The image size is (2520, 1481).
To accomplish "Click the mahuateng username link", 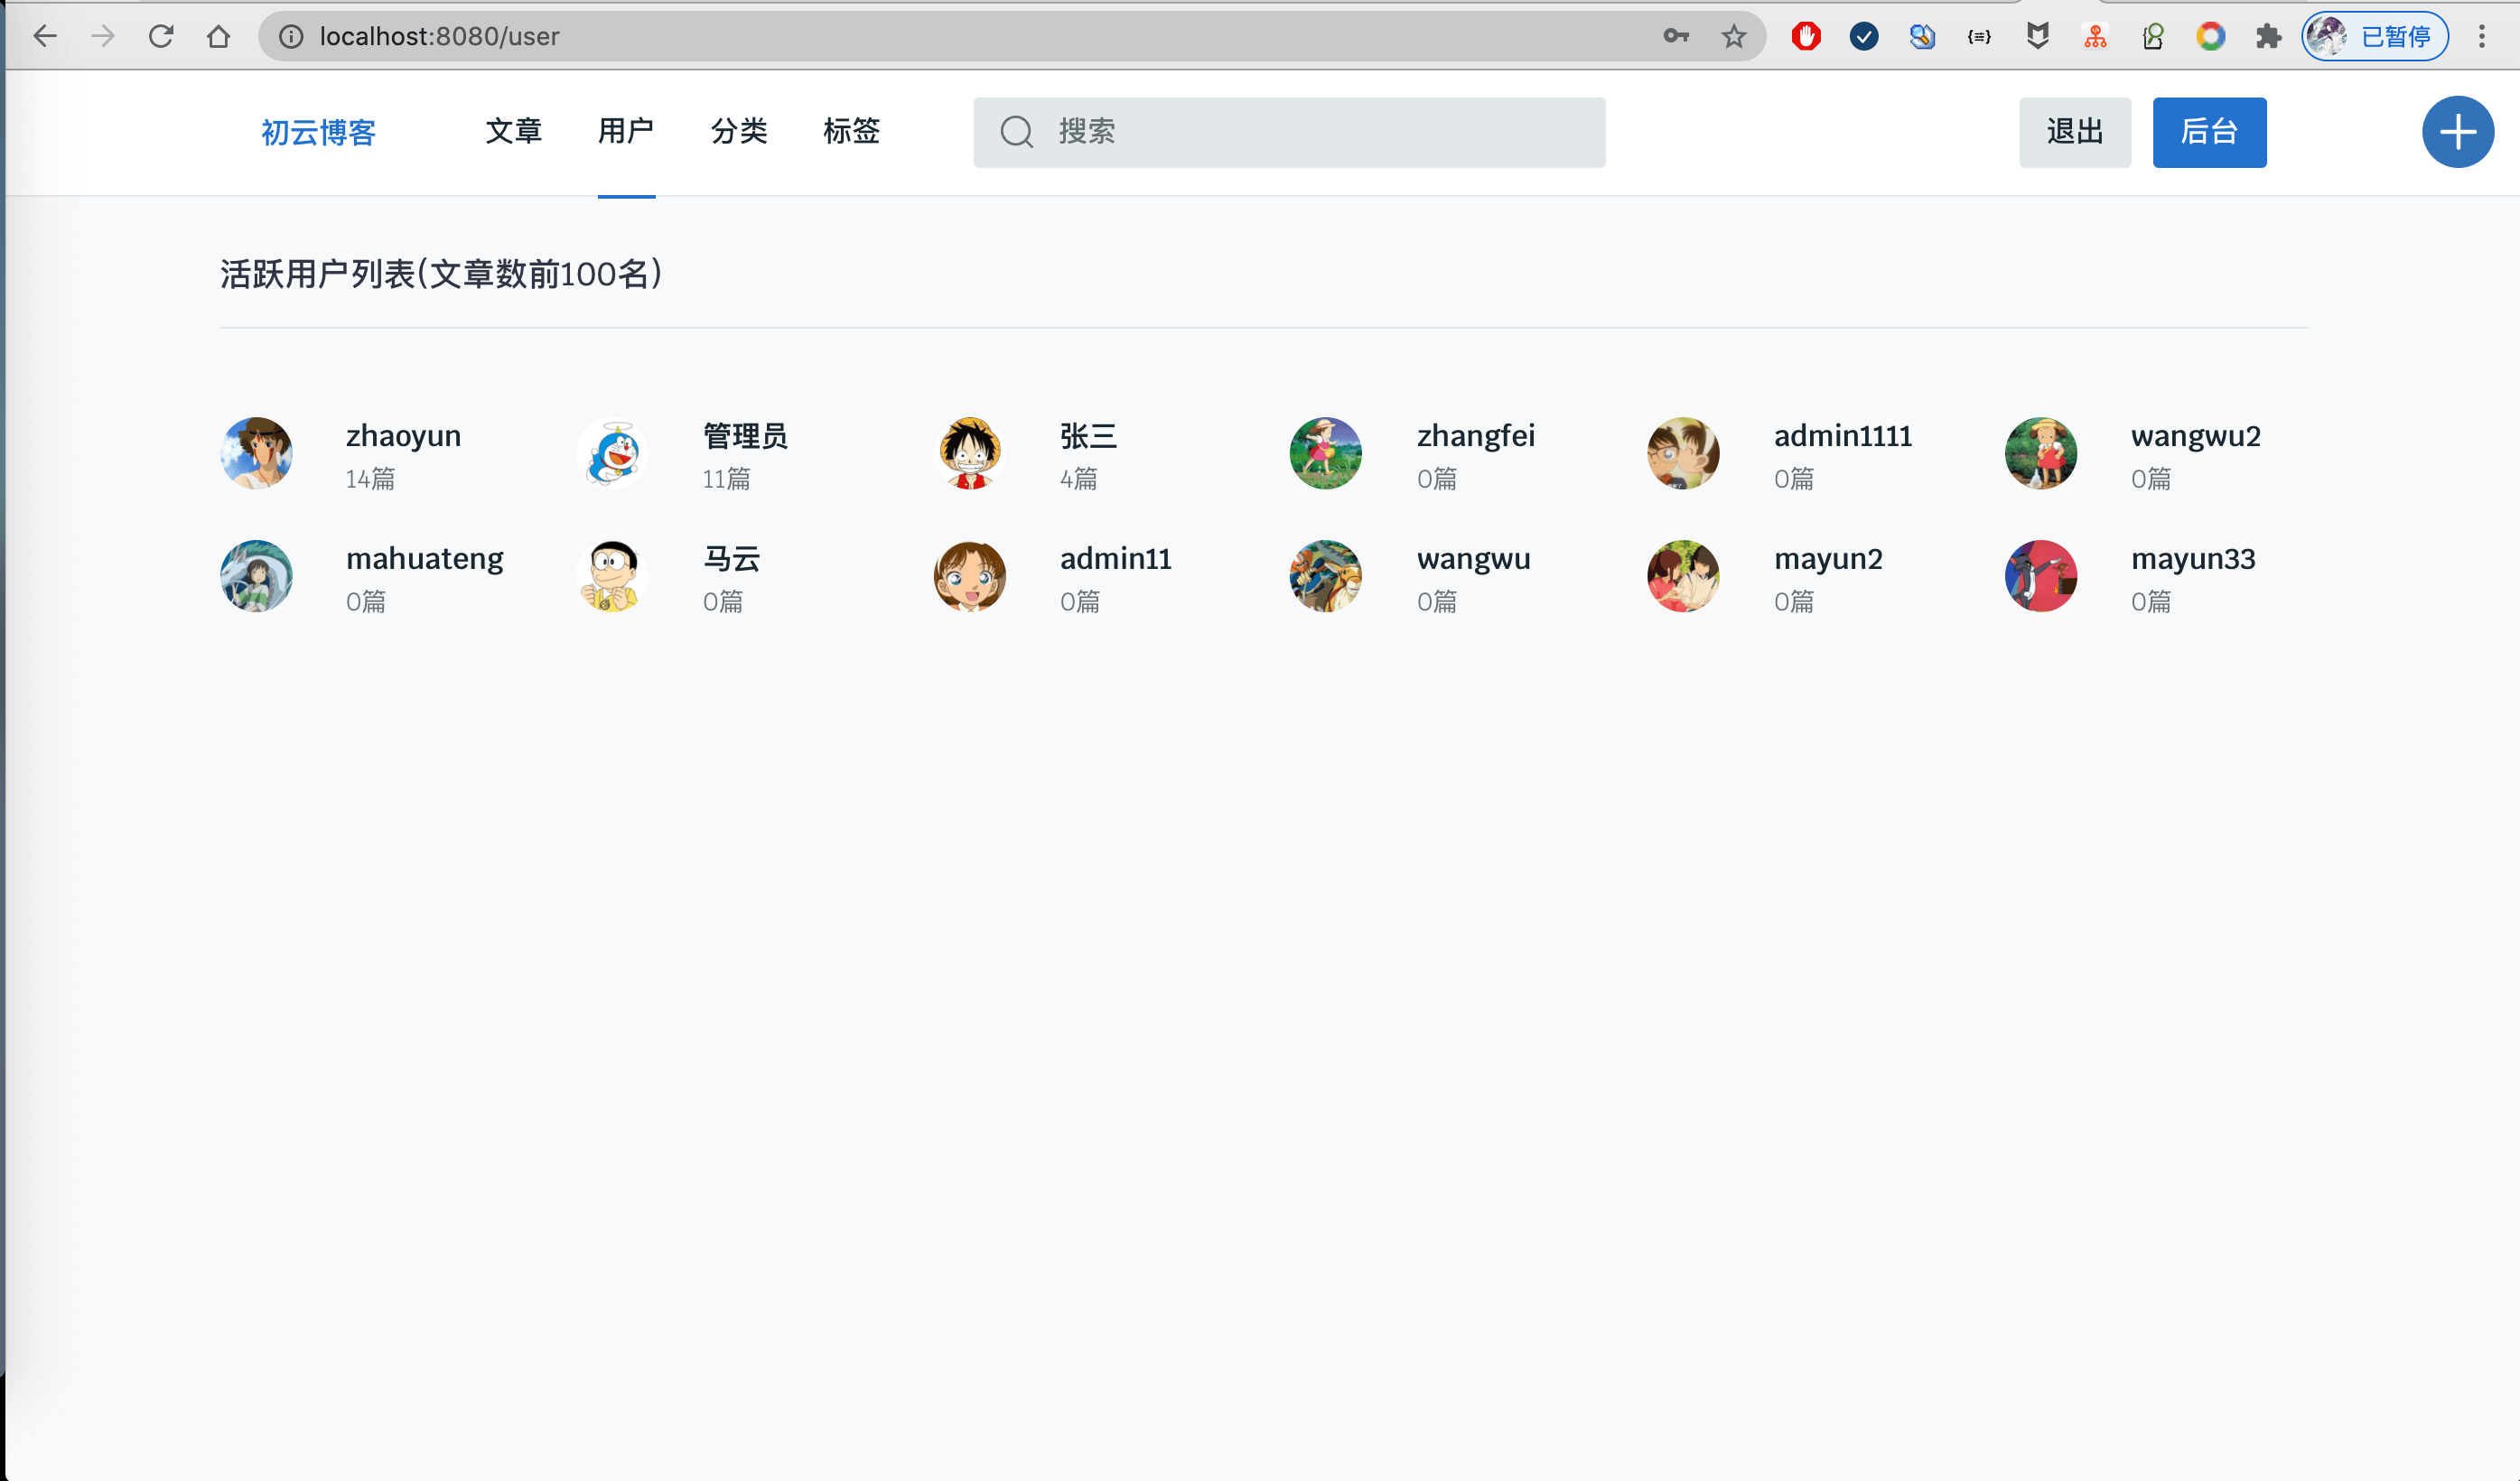I will point(424,558).
